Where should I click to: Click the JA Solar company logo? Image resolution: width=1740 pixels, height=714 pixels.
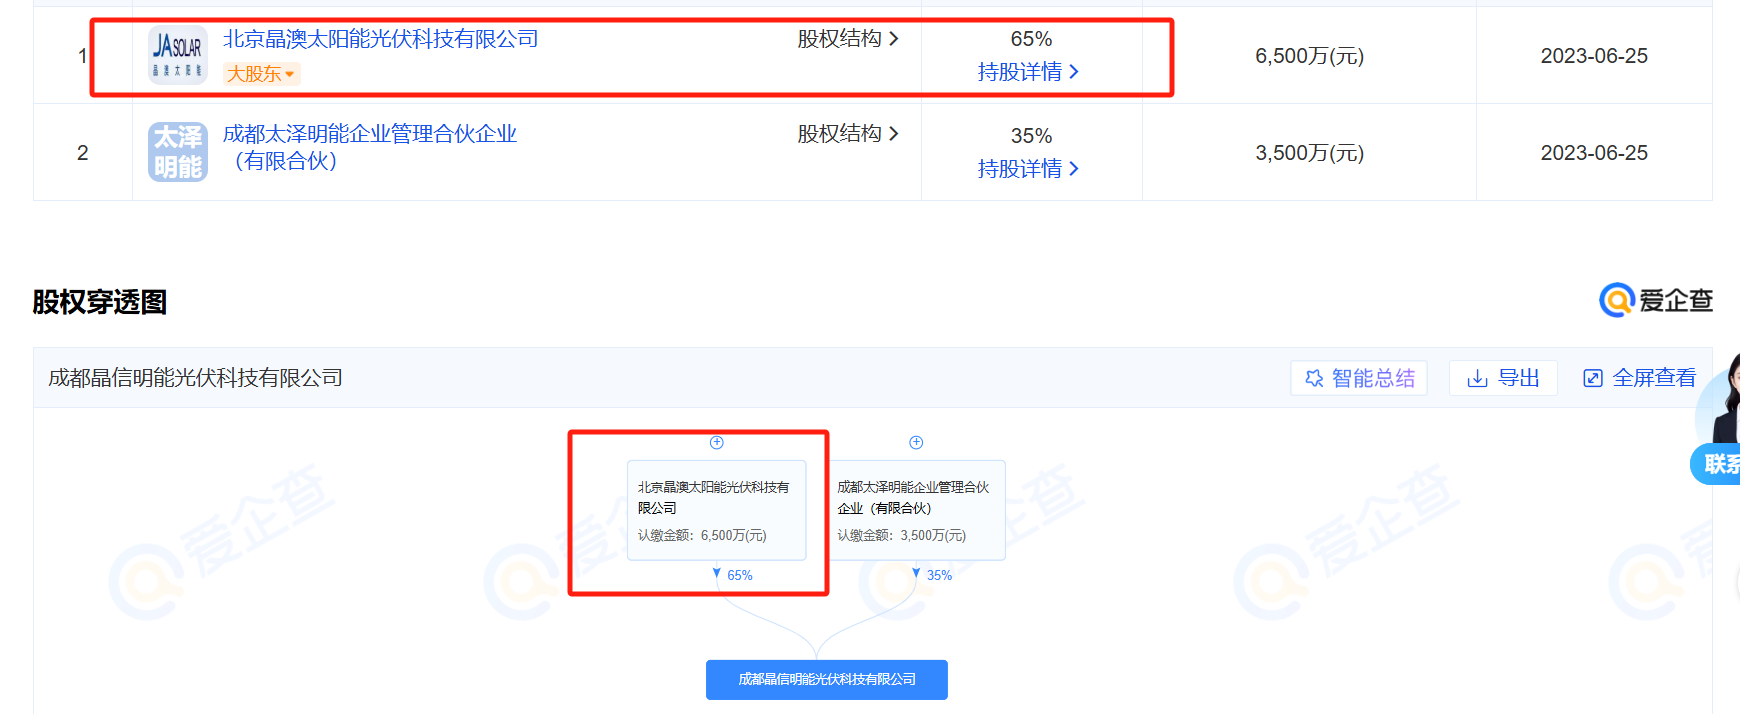point(178,55)
